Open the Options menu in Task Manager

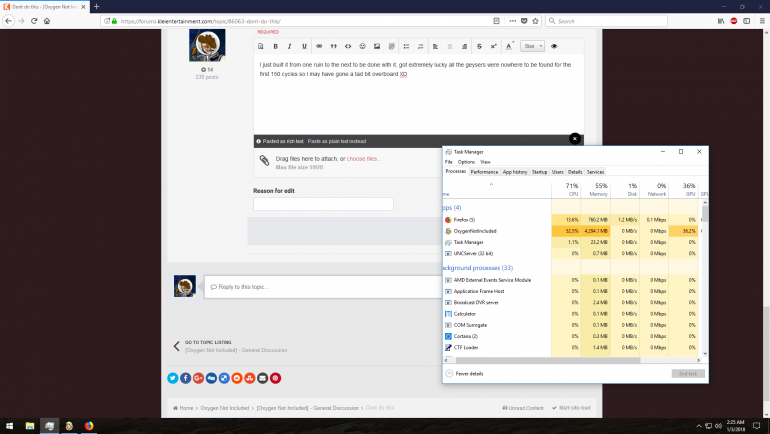466,161
